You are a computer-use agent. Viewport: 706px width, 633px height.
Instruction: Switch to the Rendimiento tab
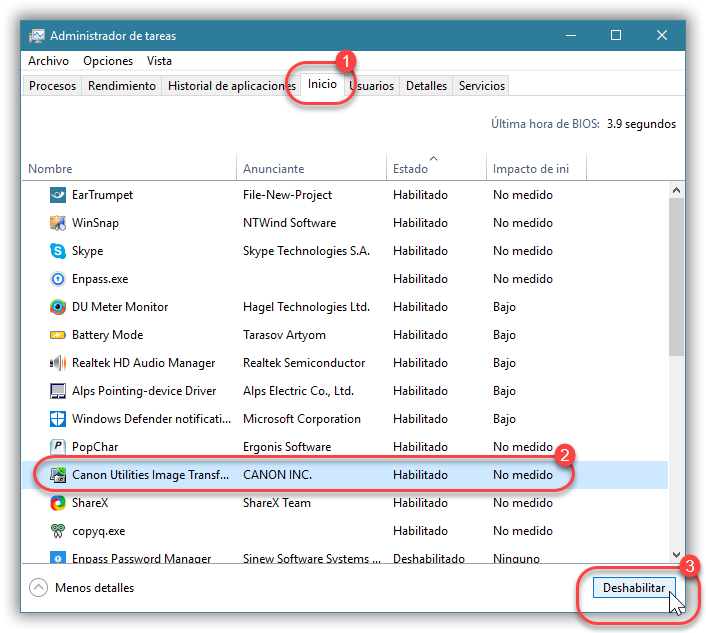[122, 86]
